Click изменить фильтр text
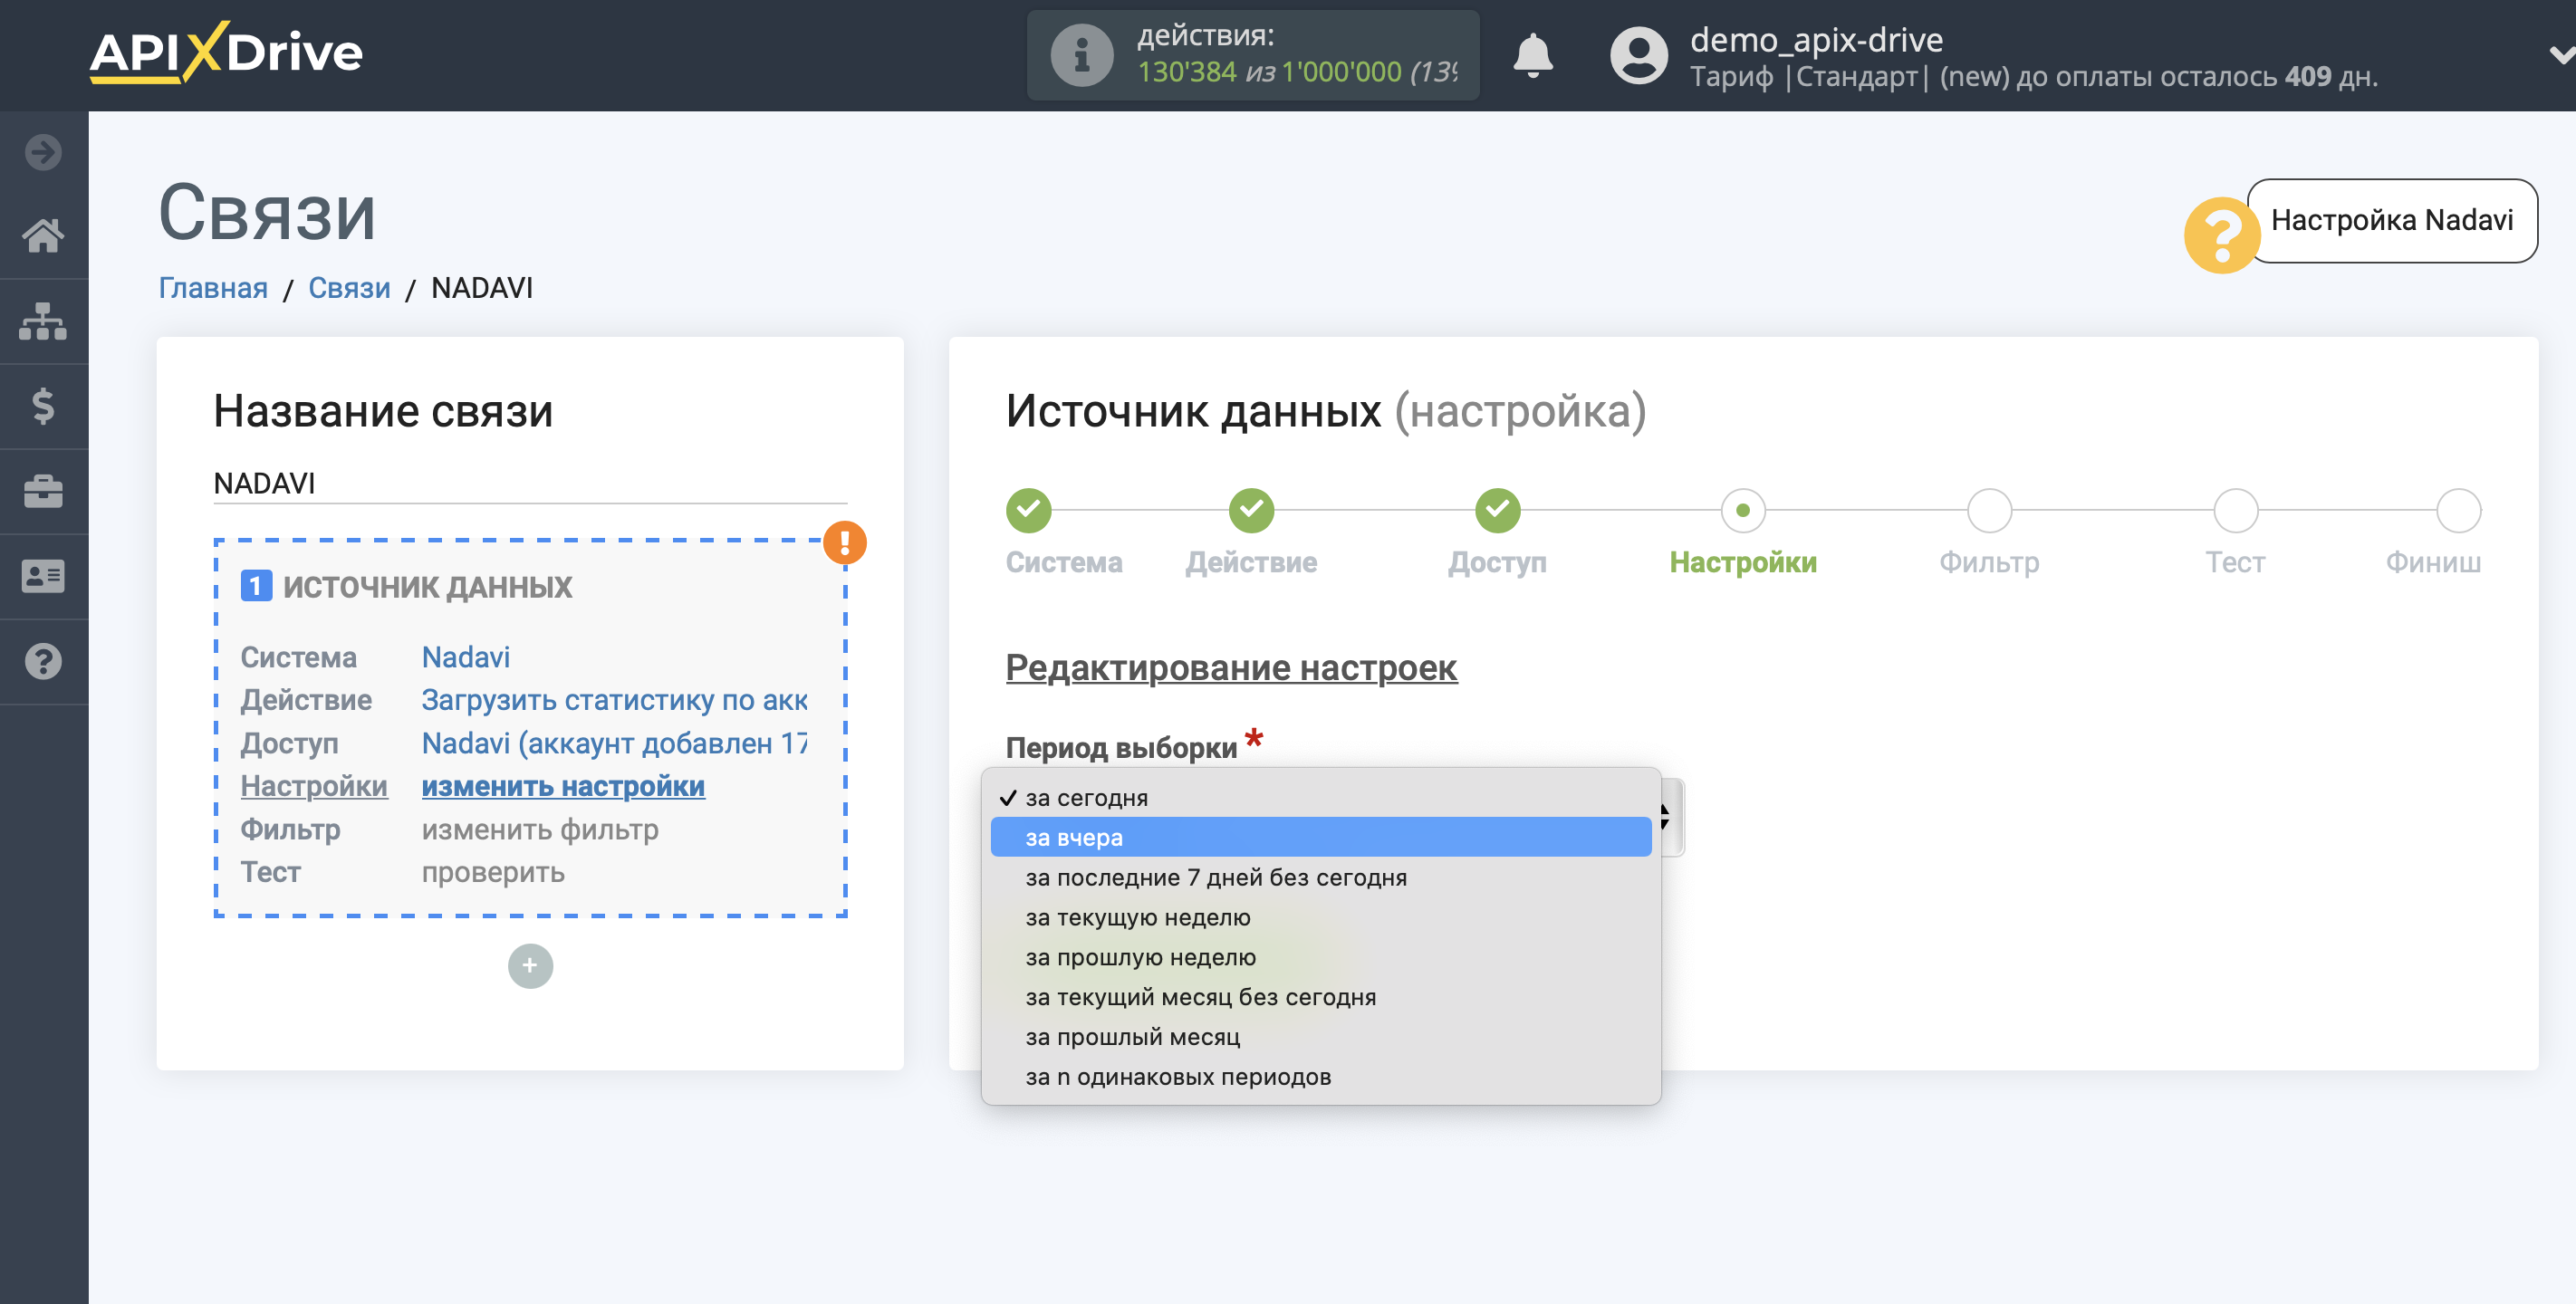The height and width of the screenshot is (1304, 2576). pyautogui.click(x=540, y=829)
